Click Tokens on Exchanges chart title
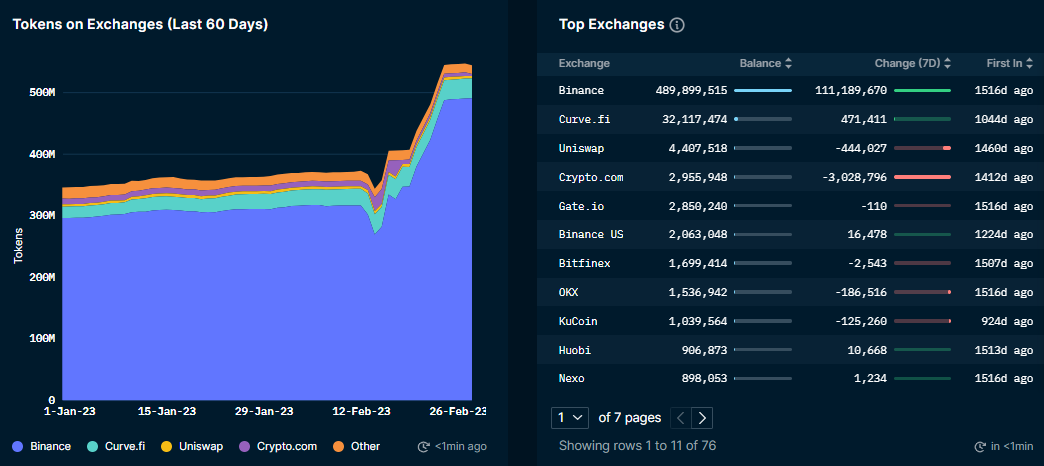The image size is (1044, 466). [x=140, y=25]
